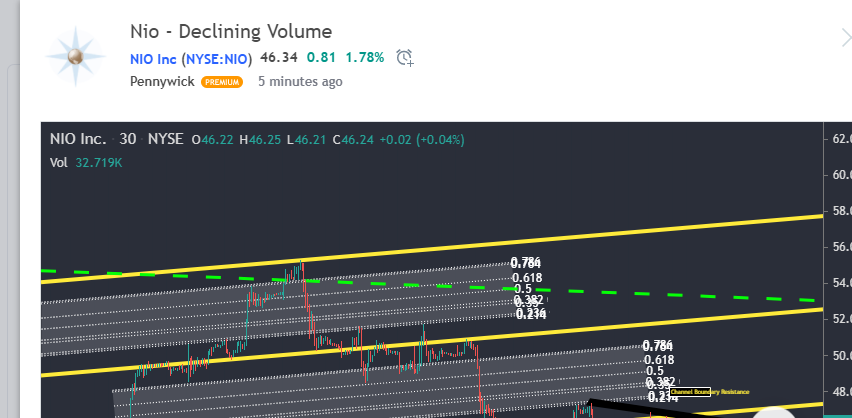
Task: Click the 'NIO Inc.' chart symbol label
Action: coord(78,139)
